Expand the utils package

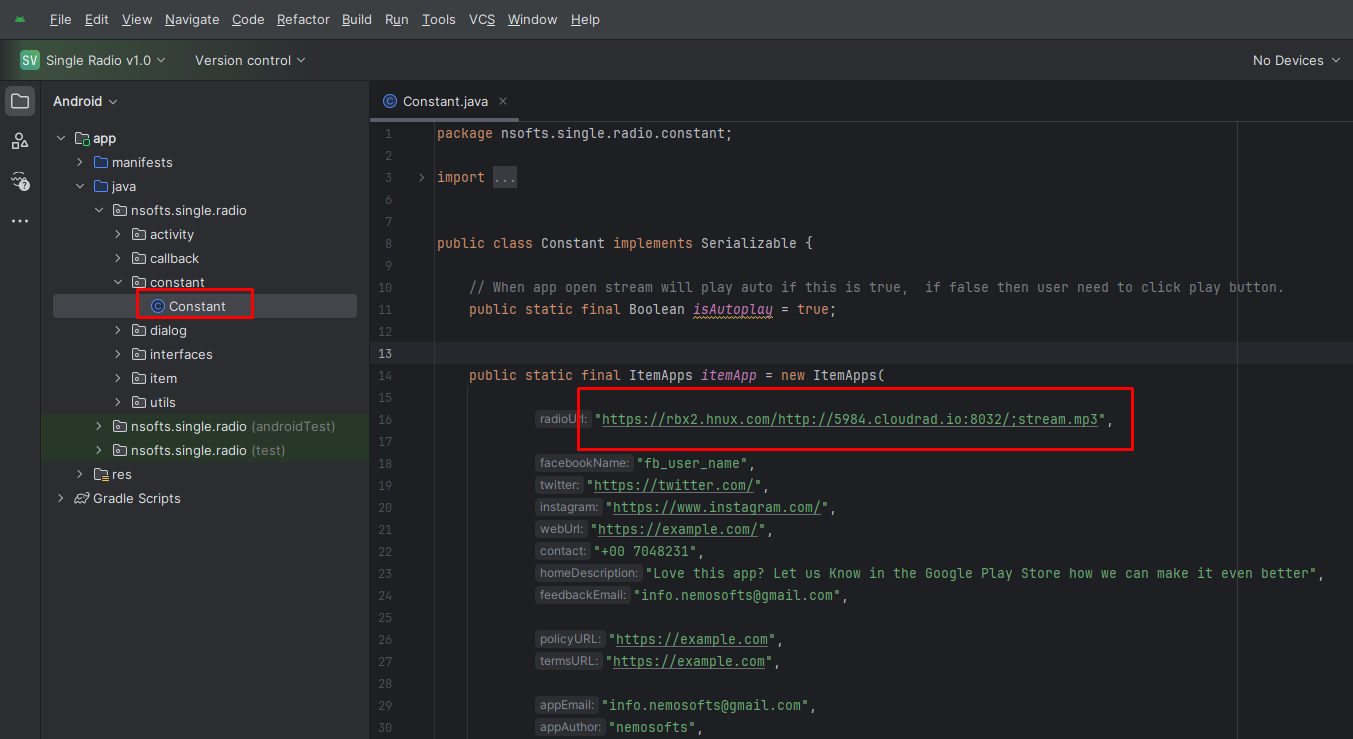point(118,402)
